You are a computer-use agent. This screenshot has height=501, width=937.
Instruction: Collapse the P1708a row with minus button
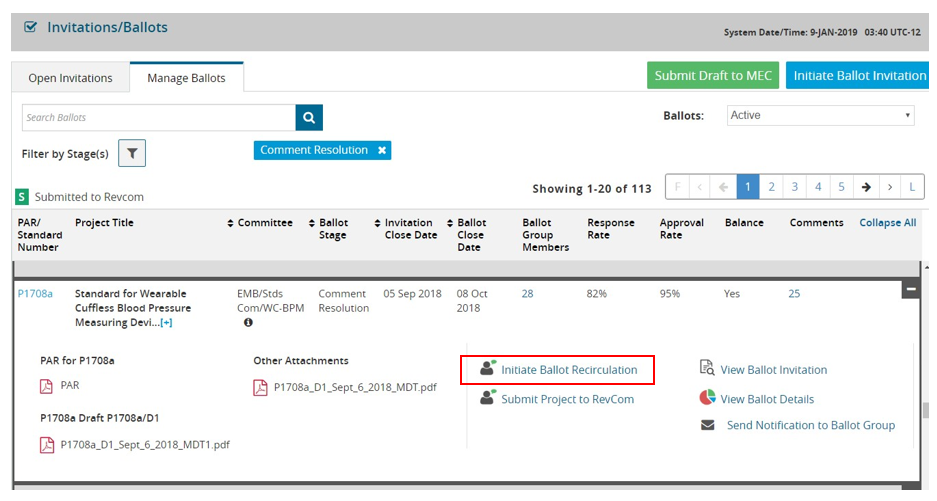pos(911,290)
